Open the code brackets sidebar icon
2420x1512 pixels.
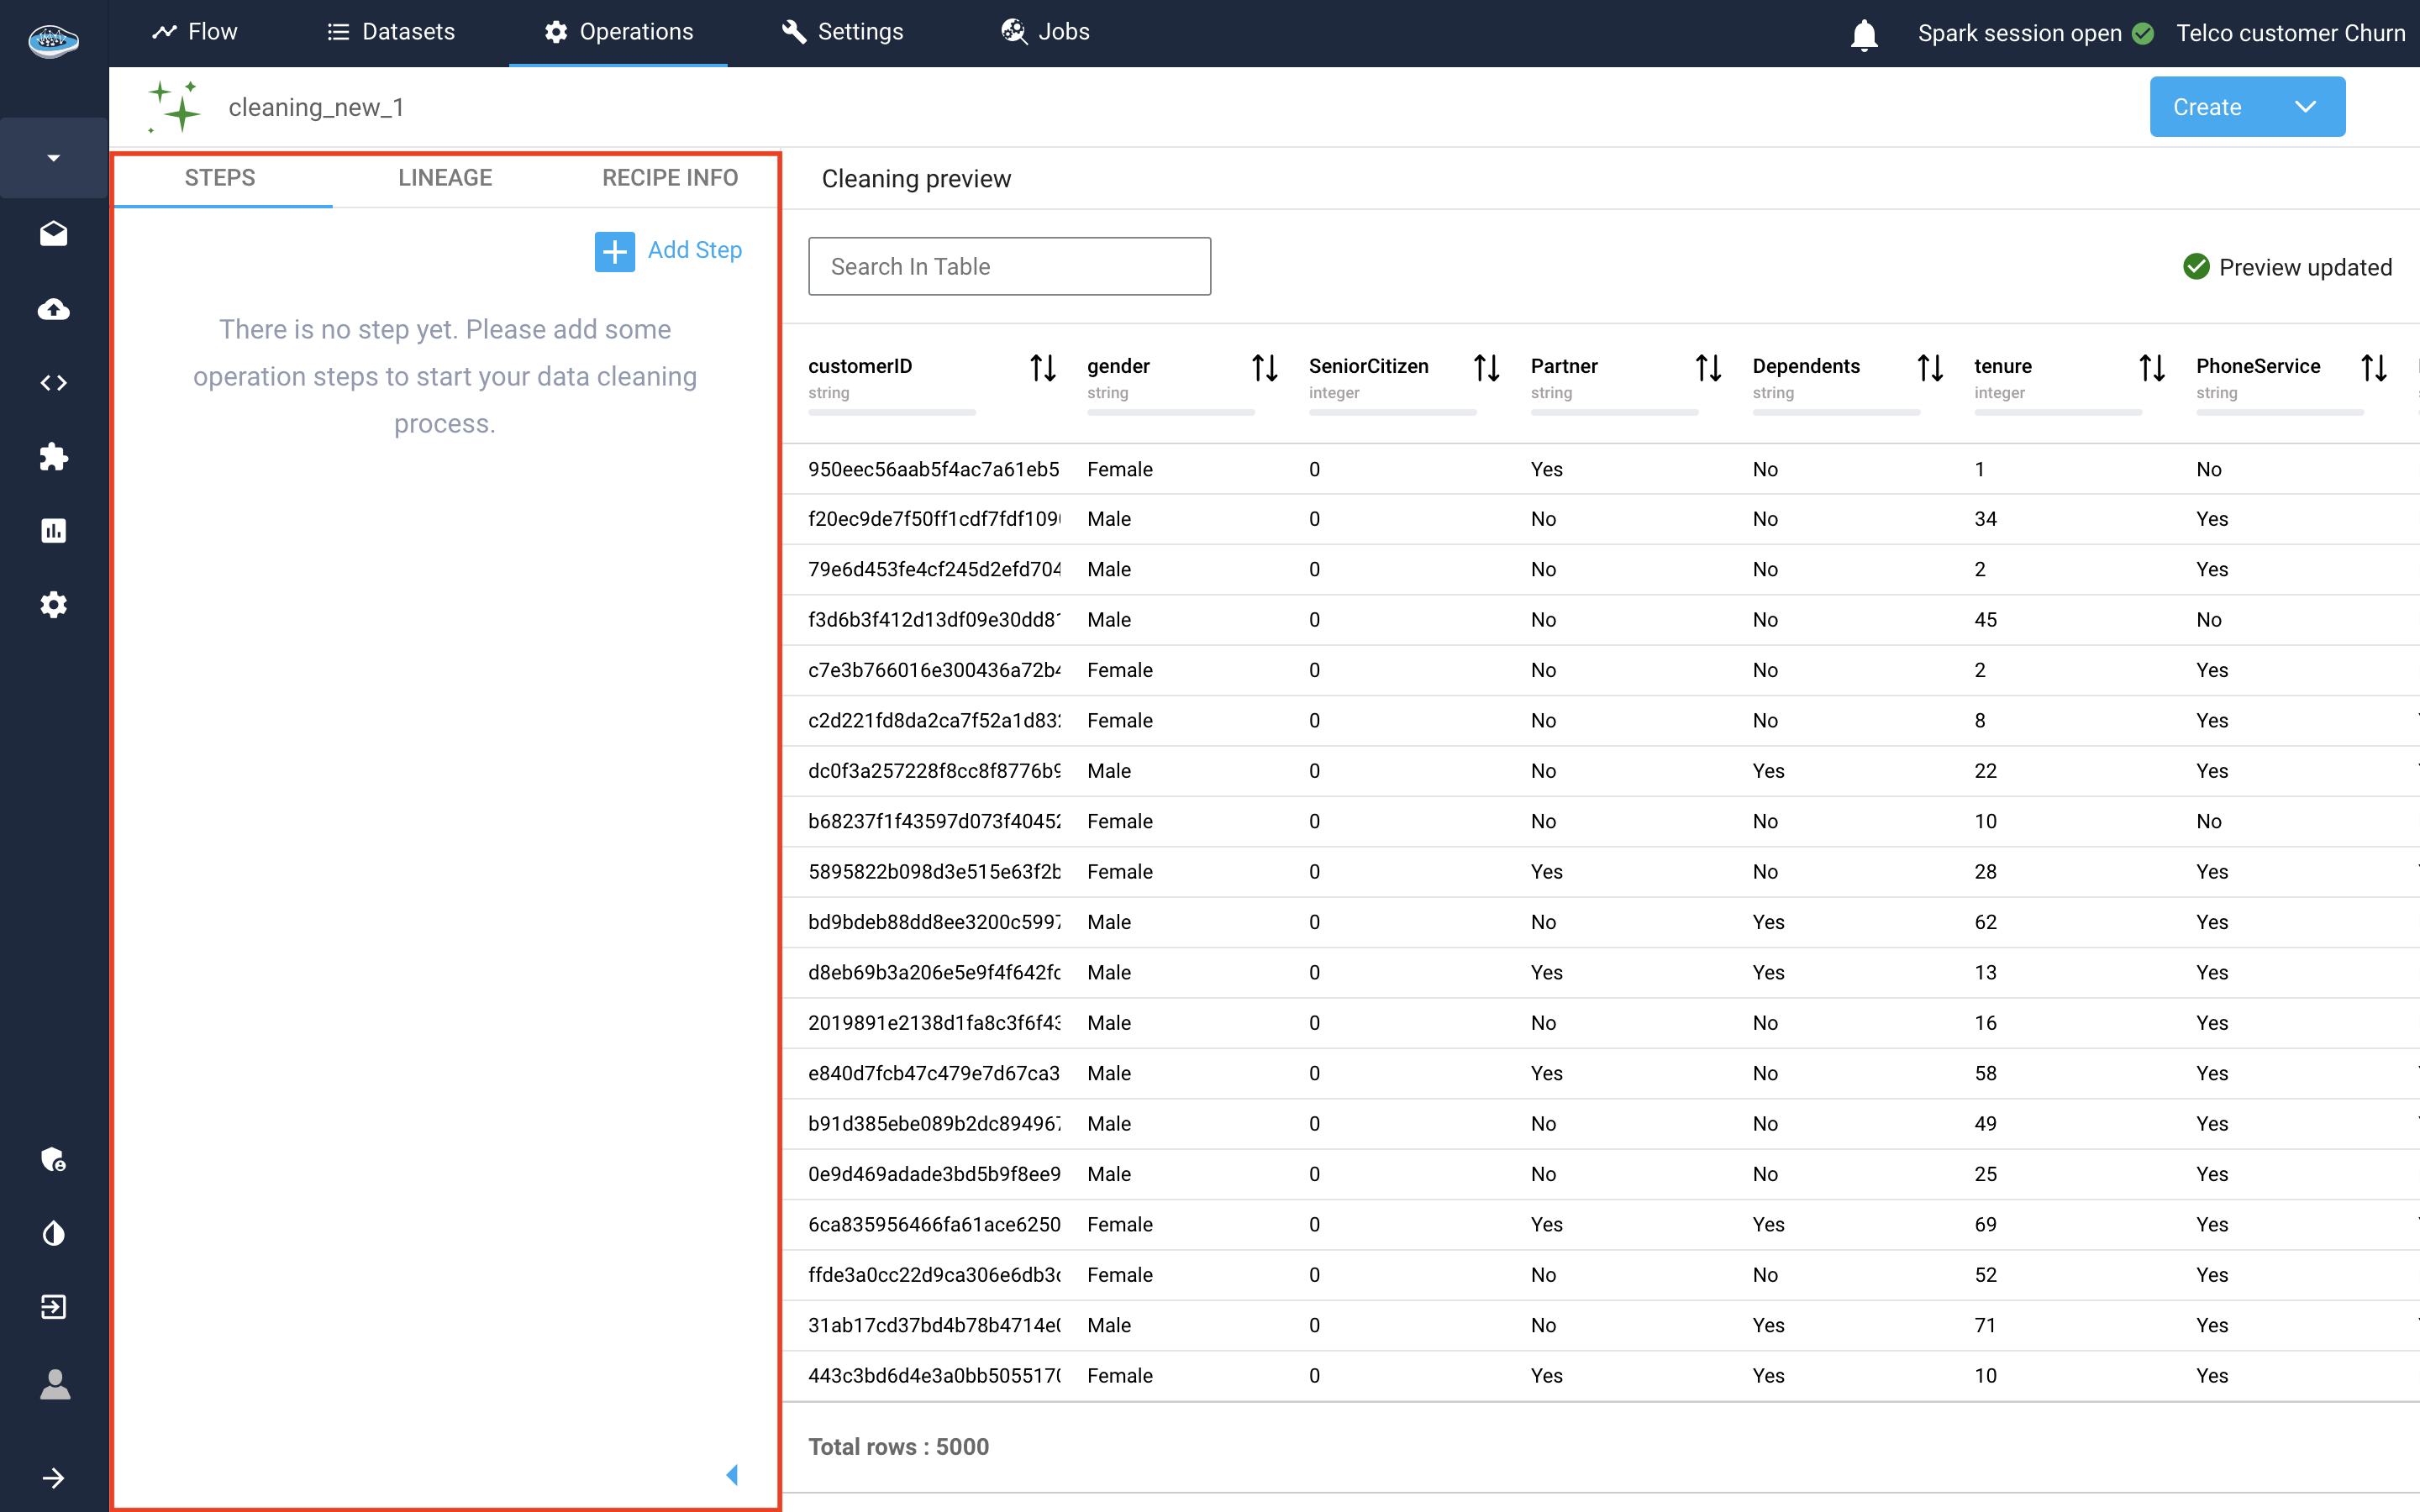[x=53, y=383]
